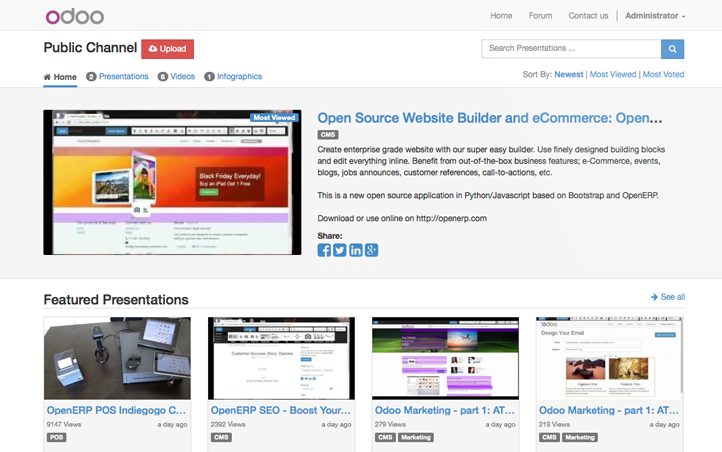The width and height of the screenshot is (722, 452).
Task: Click the Upload button
Action: [168, 49]
